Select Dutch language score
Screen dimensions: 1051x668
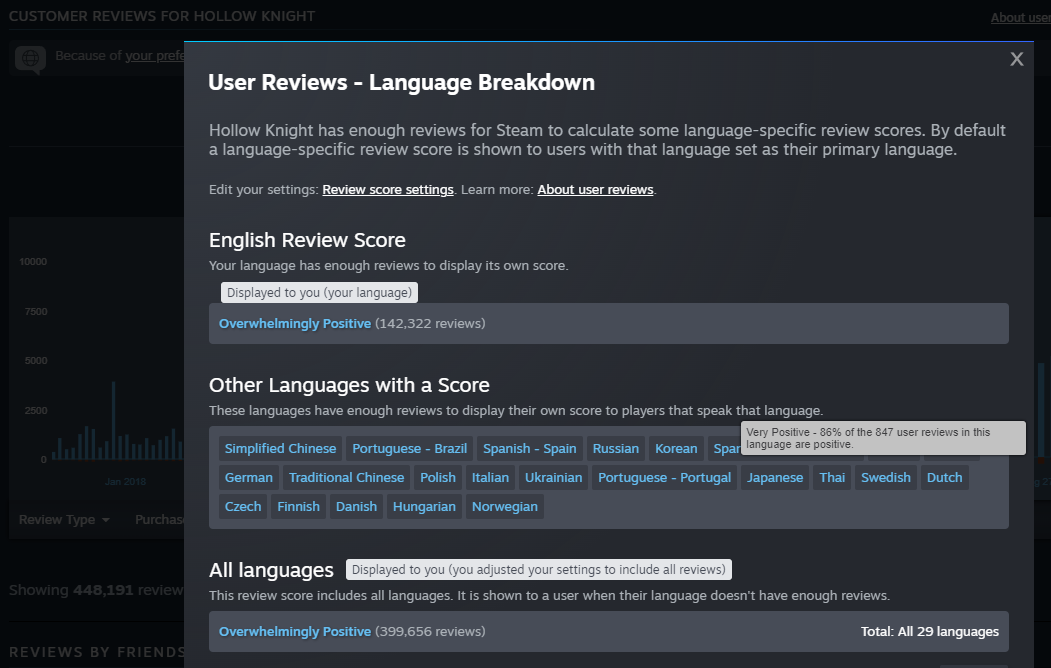(944, 478)
